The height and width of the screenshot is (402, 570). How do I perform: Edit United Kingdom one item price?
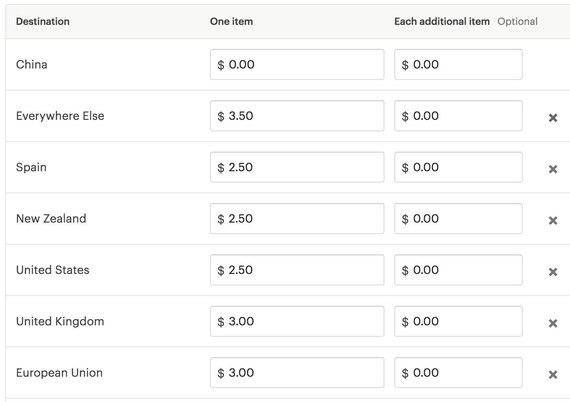coord(297,321)
